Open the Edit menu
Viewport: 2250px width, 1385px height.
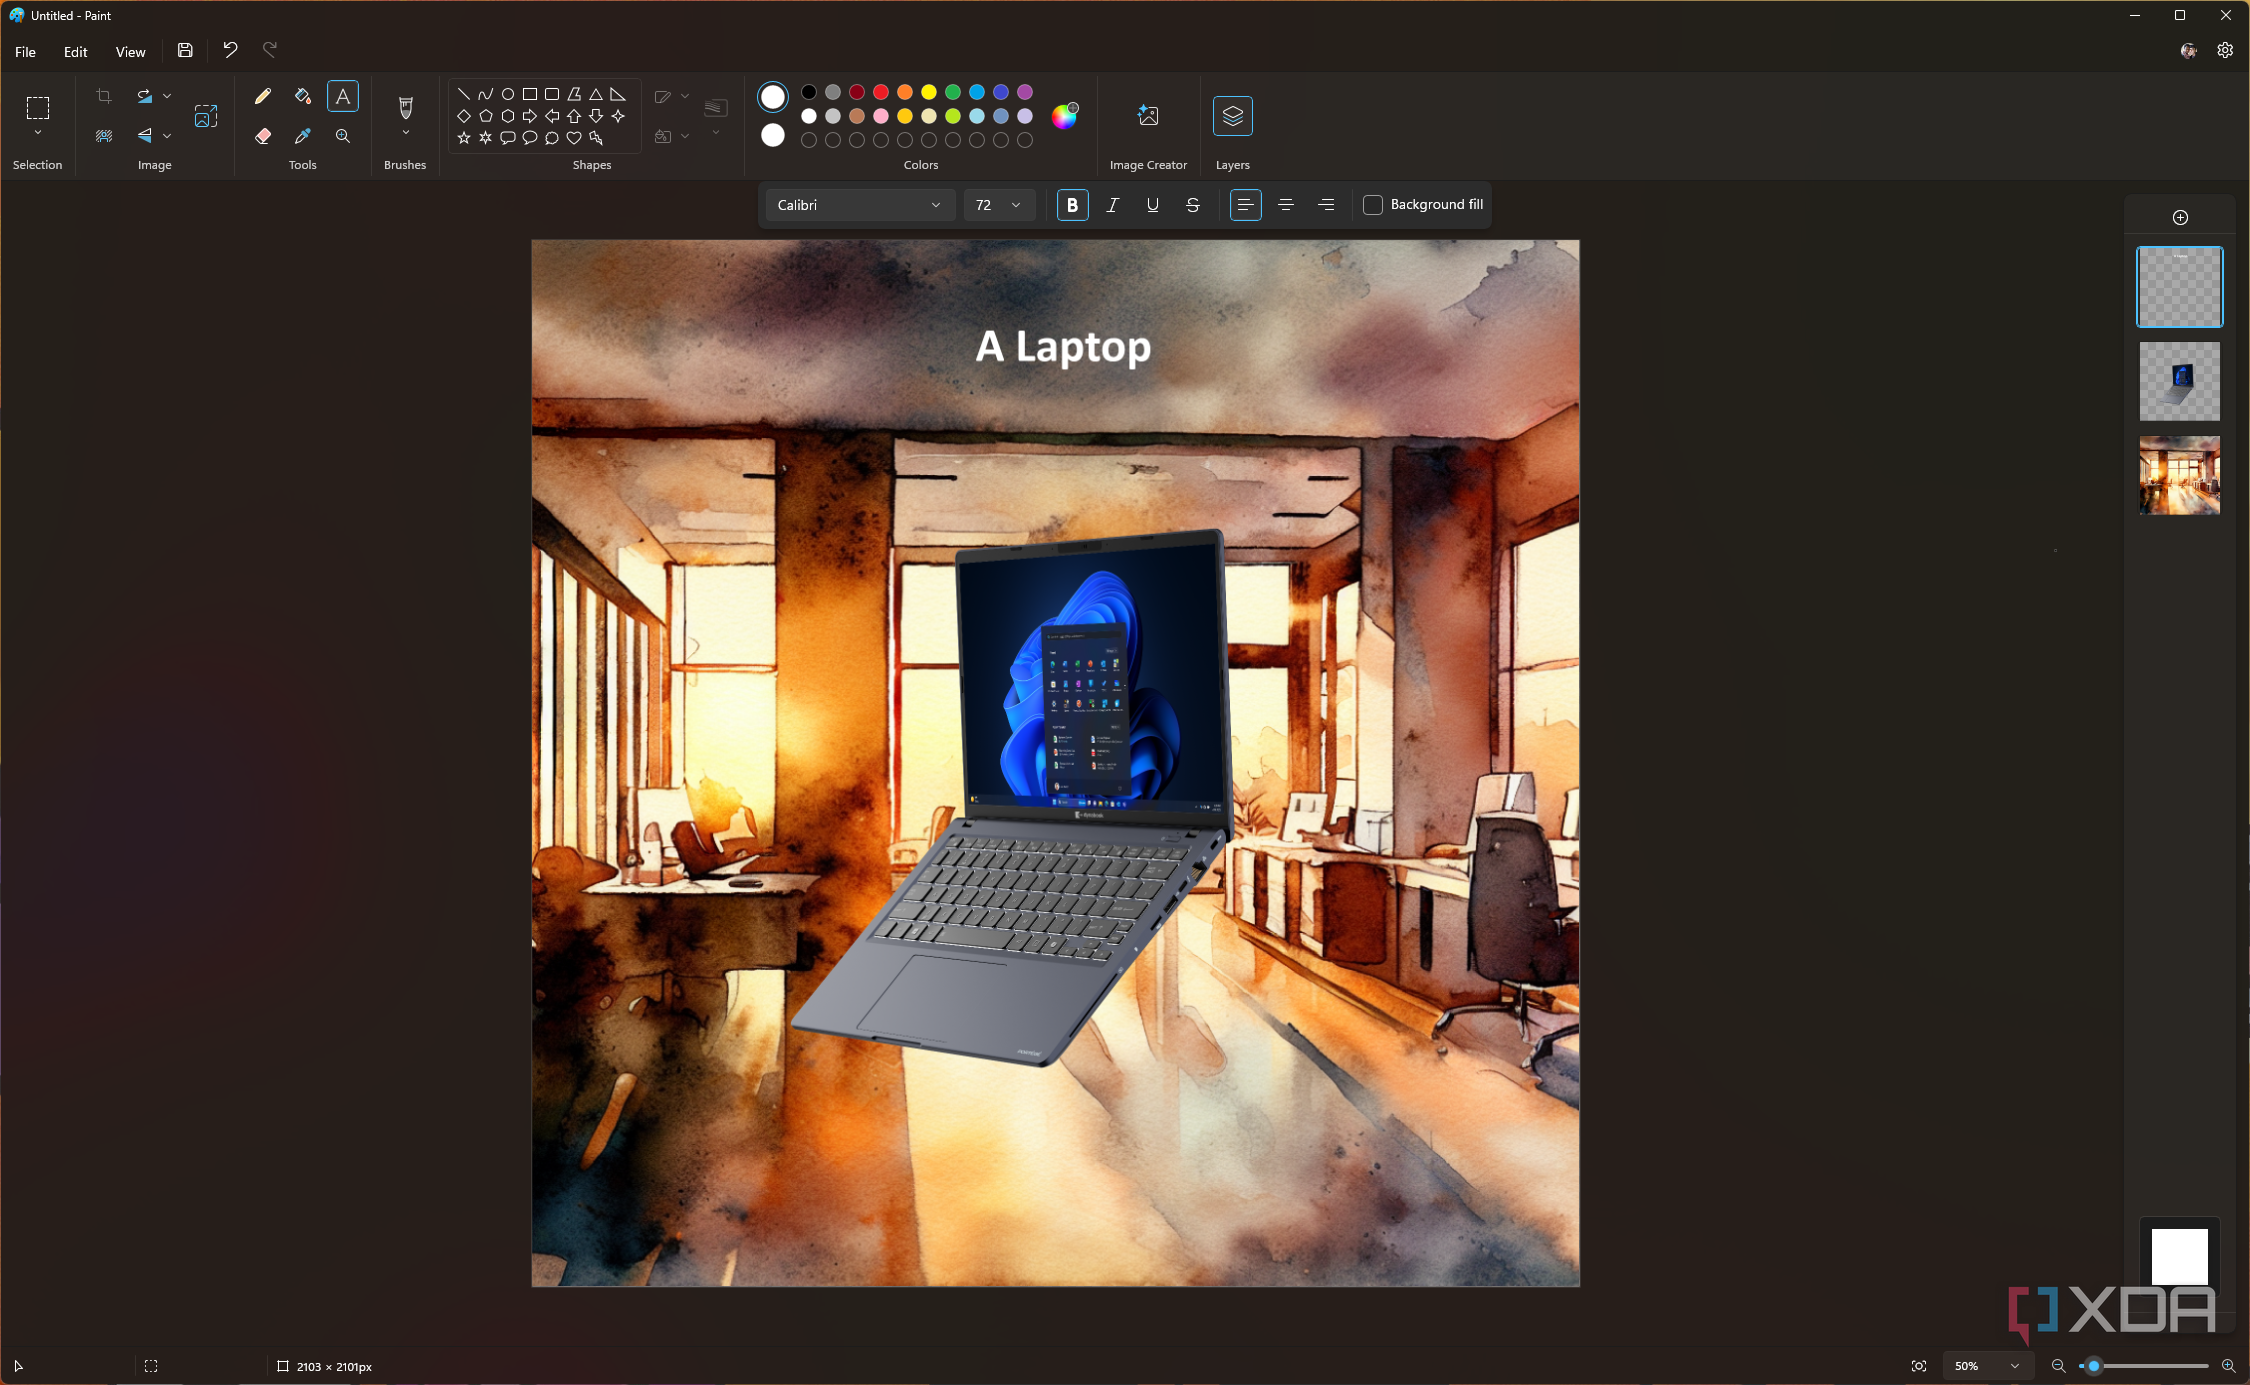75,52
